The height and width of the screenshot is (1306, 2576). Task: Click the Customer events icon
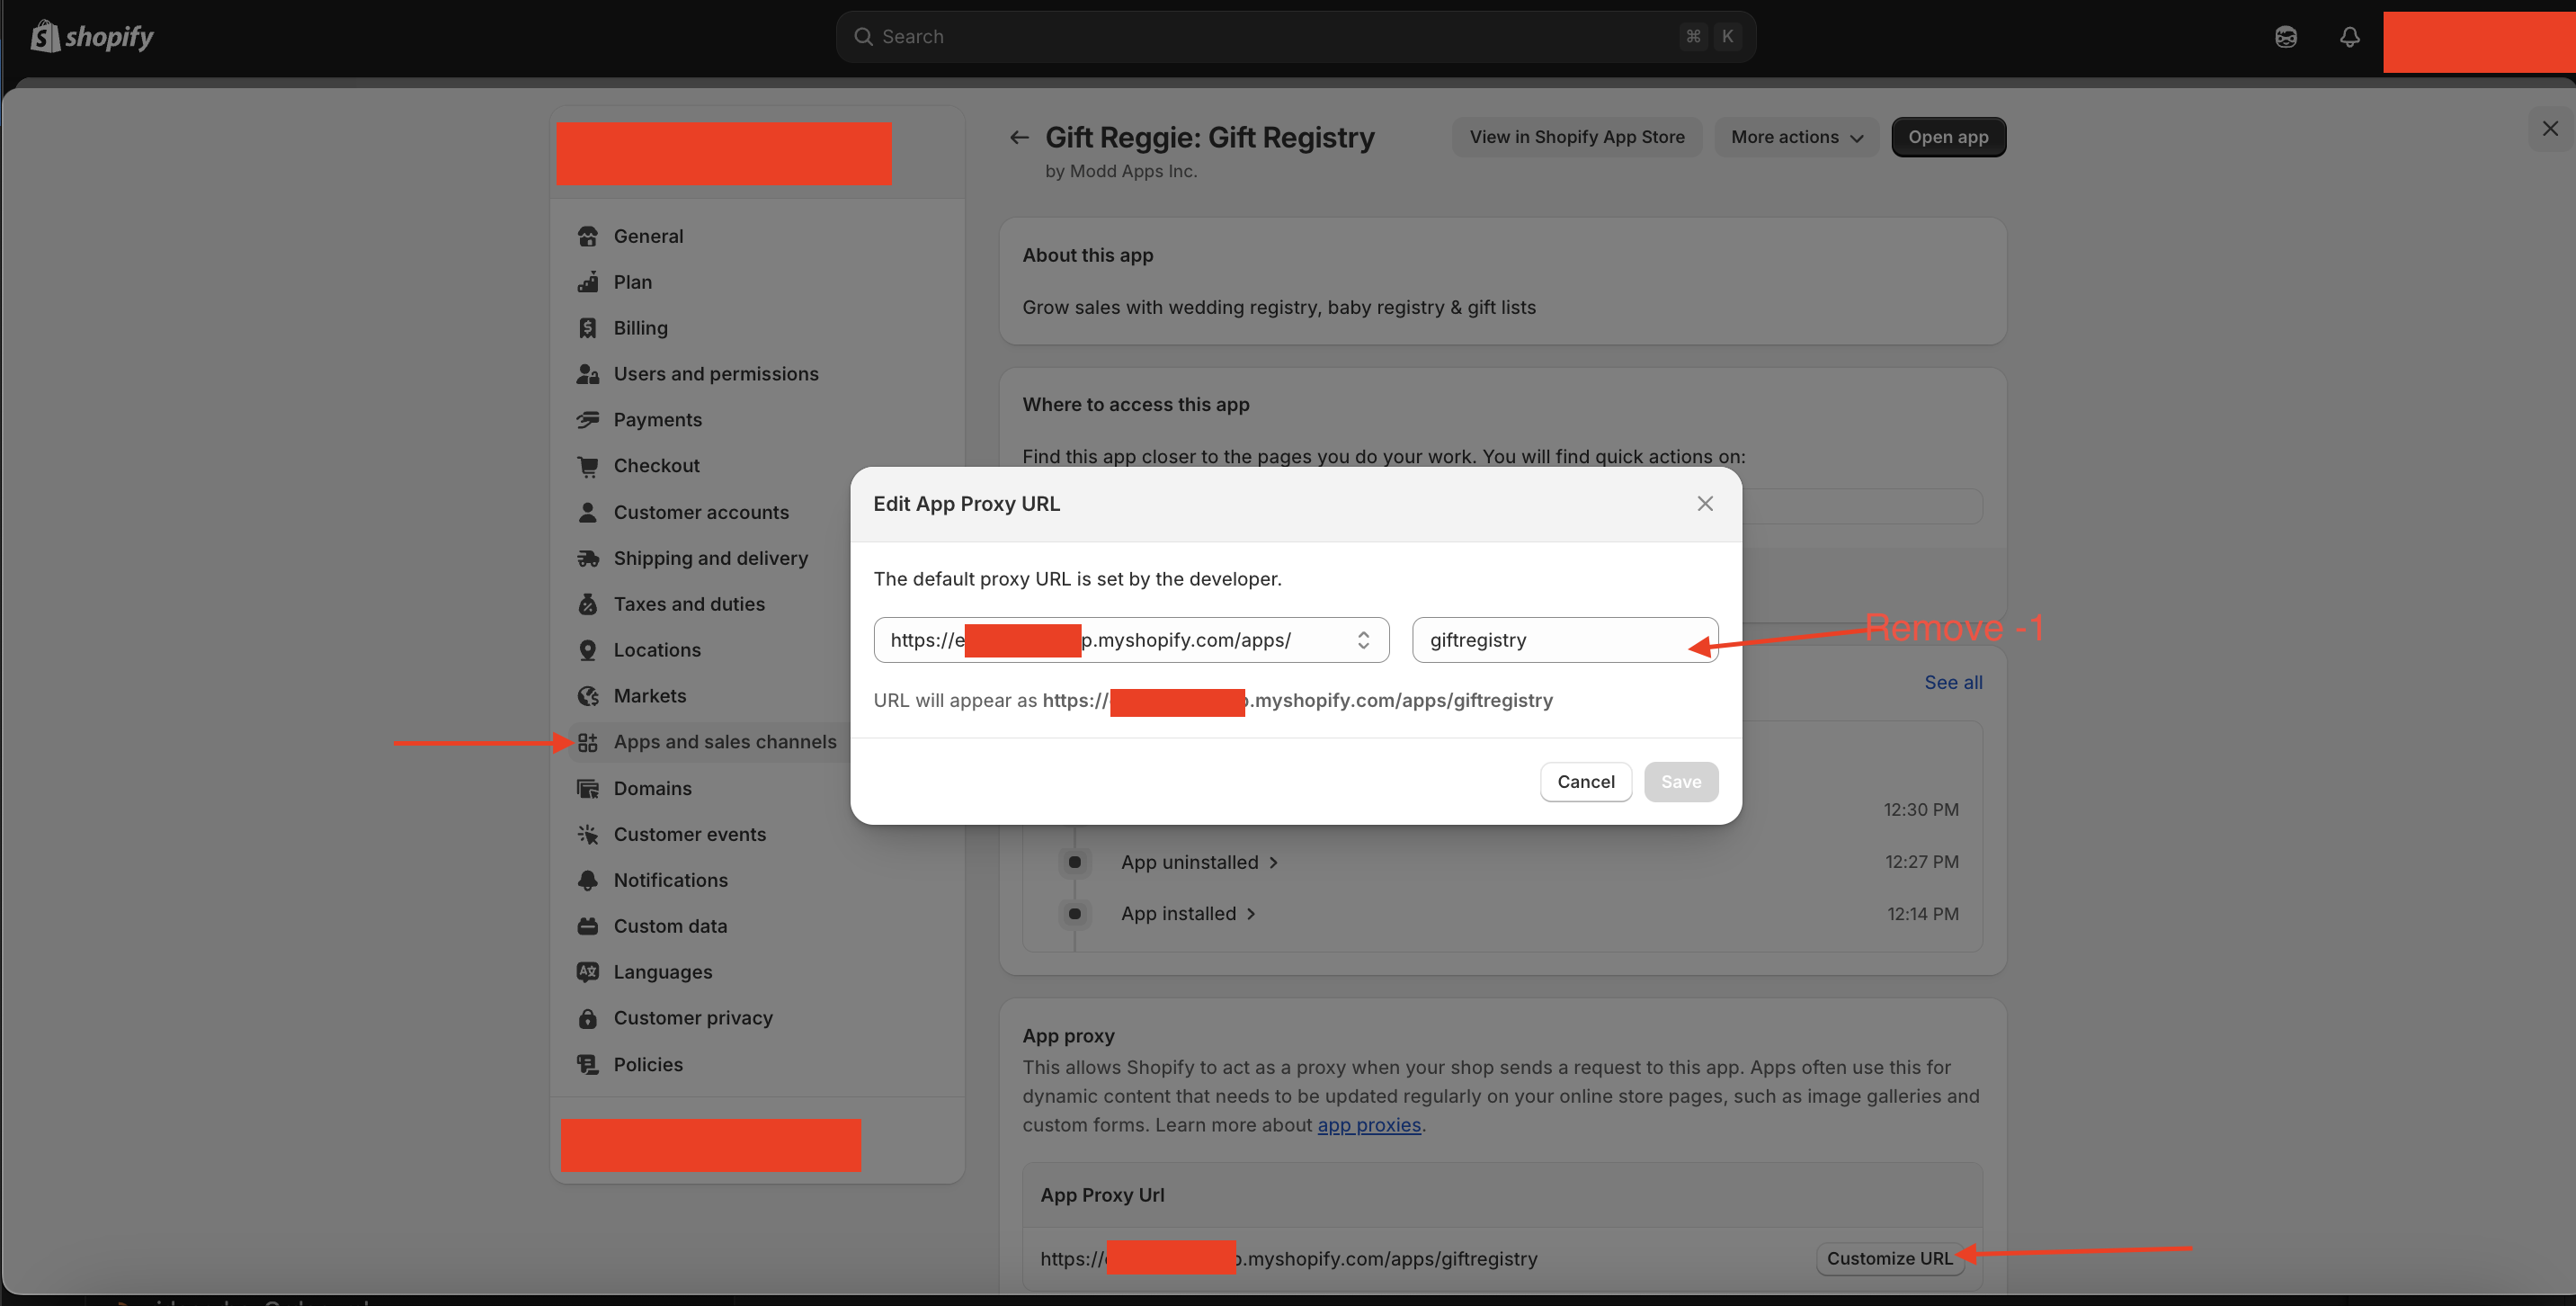point(587,834)
